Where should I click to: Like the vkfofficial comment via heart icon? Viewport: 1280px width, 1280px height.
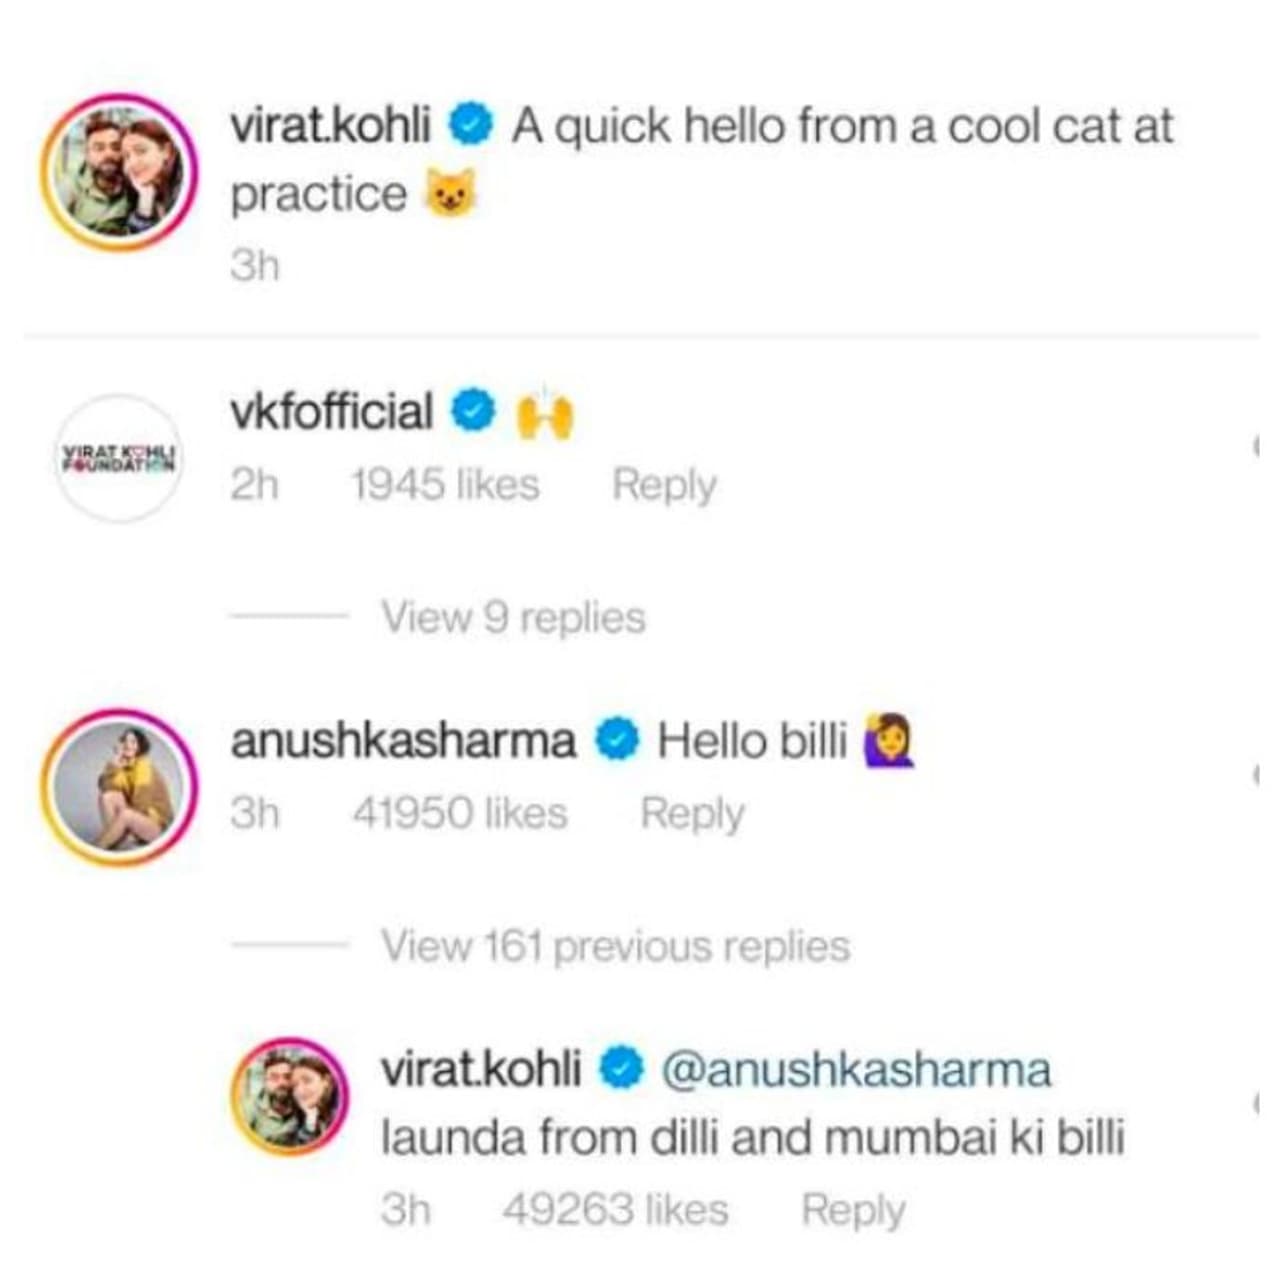click(x=1255, y=447)
